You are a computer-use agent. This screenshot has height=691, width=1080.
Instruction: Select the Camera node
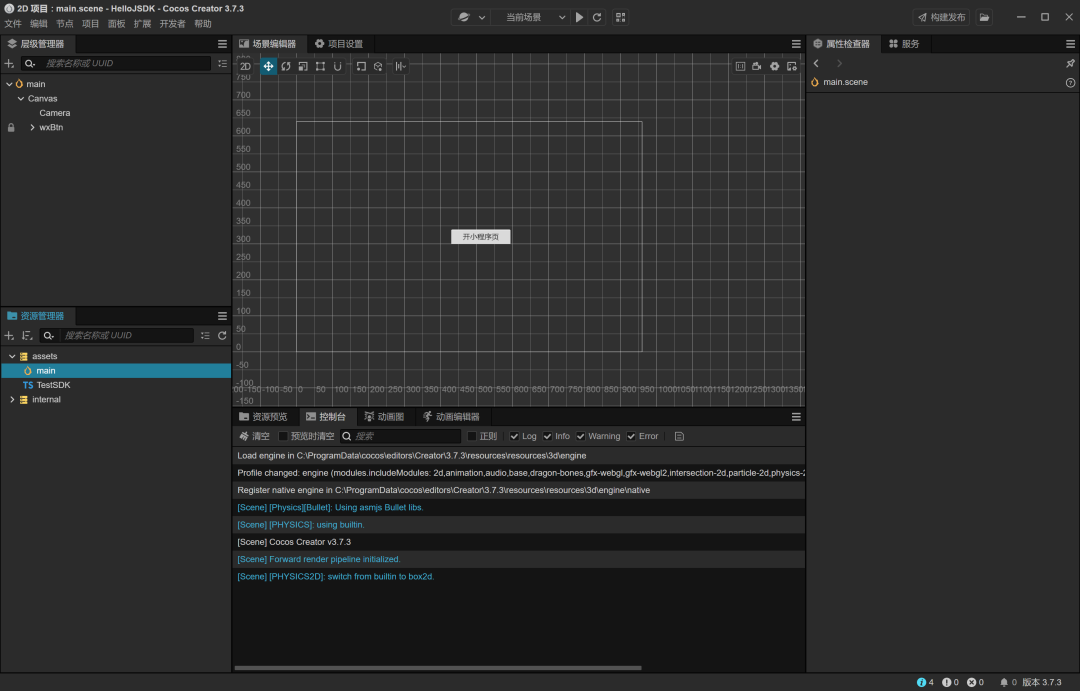[54, 113]
